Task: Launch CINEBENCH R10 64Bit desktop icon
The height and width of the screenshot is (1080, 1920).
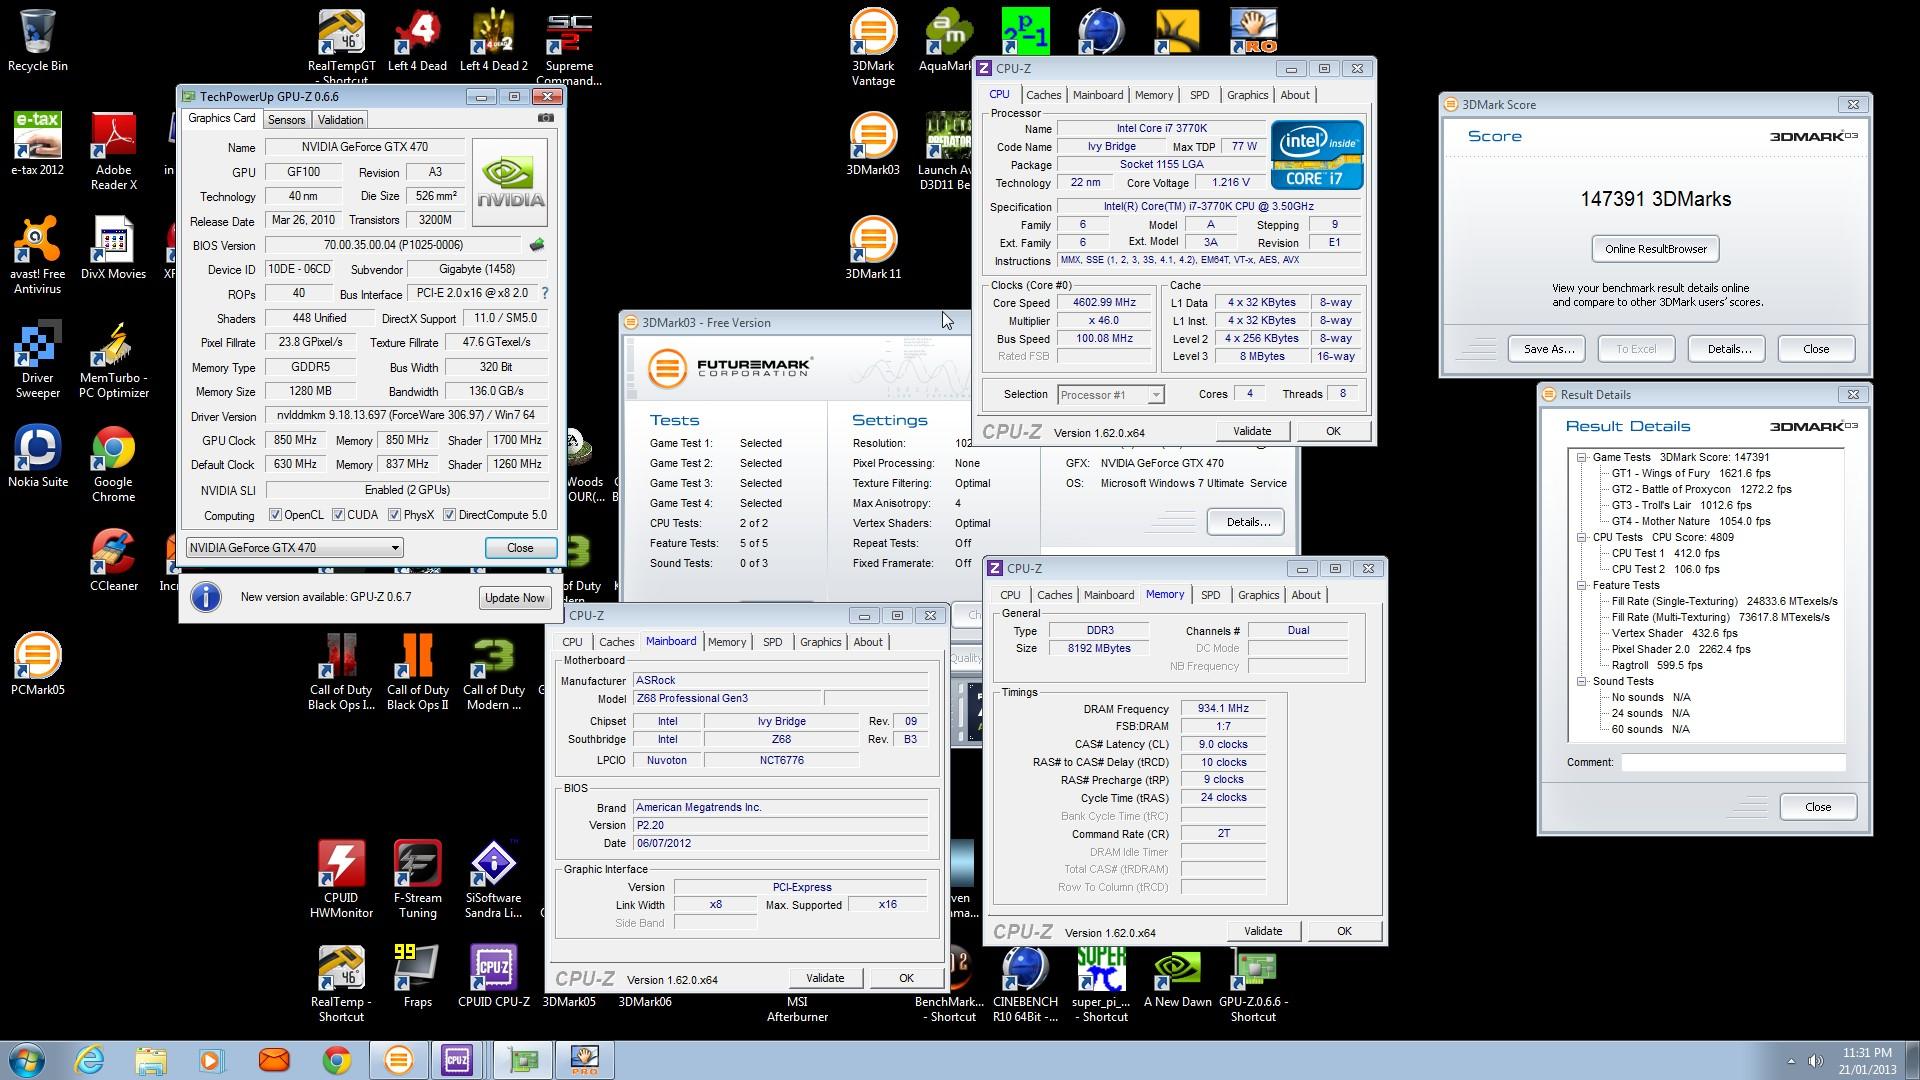Action: pos(1025,983)
